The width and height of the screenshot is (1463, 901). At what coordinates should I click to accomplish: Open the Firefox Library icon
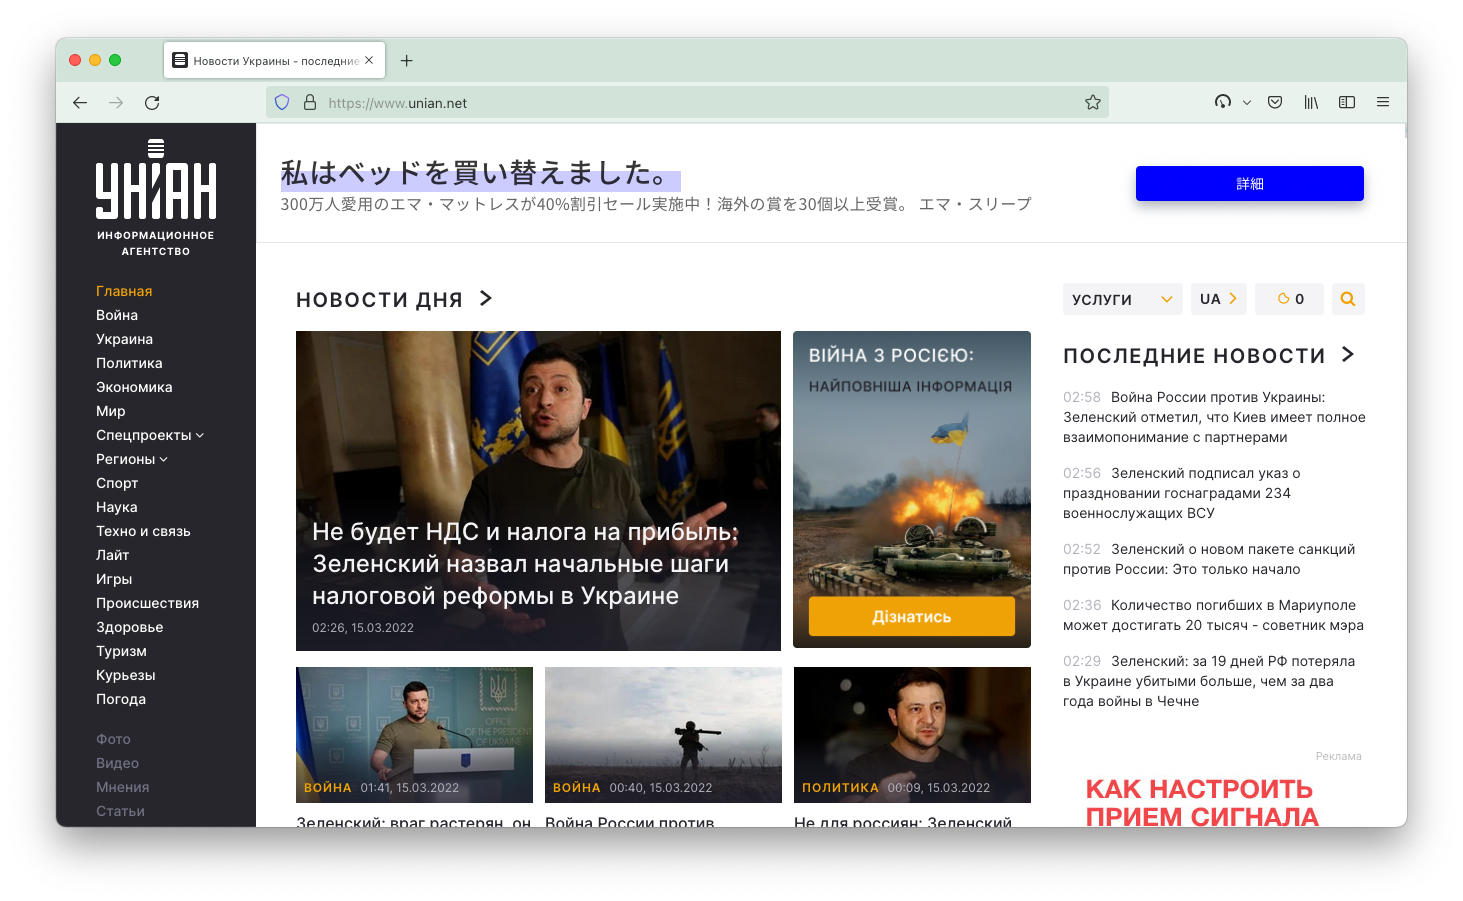1311,102
